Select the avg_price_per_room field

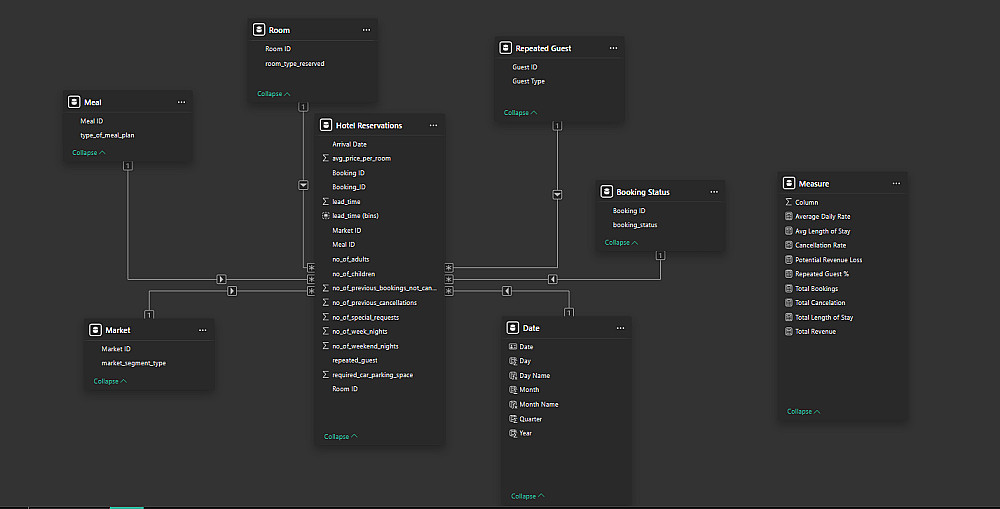(x=361, y=159)
